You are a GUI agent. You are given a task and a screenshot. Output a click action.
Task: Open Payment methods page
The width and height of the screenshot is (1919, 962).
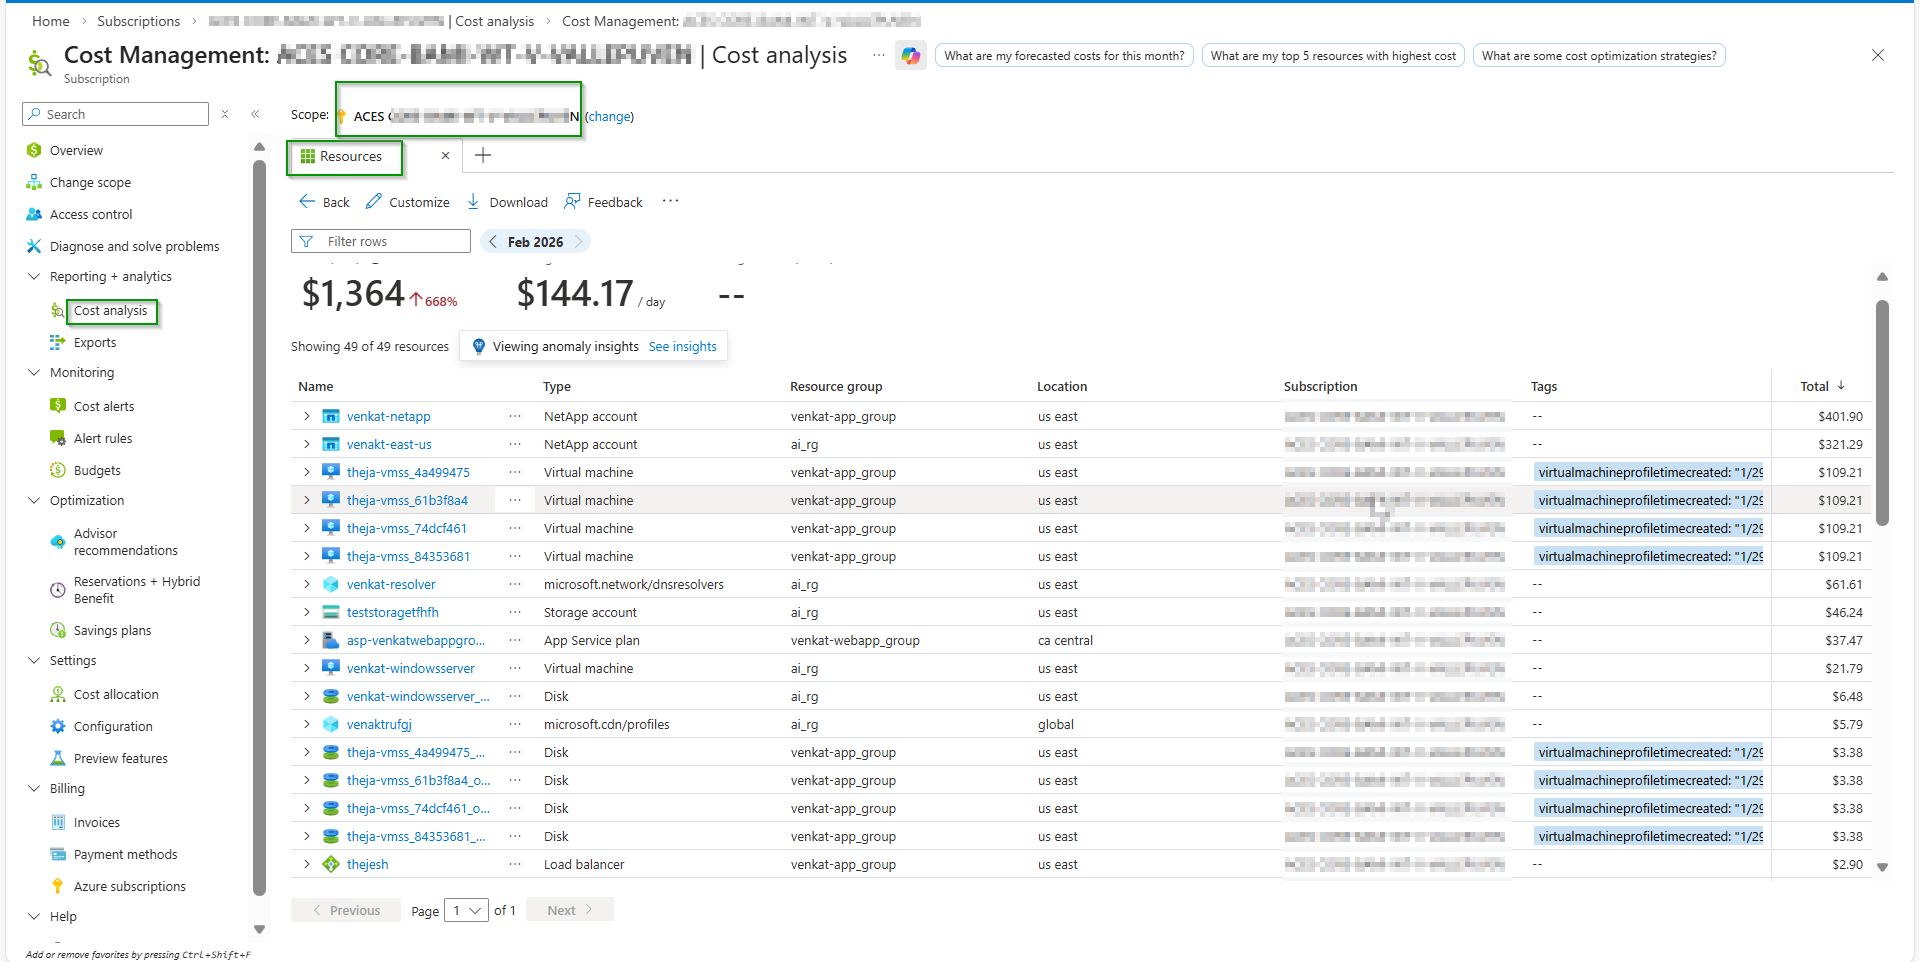click(125, 855)
